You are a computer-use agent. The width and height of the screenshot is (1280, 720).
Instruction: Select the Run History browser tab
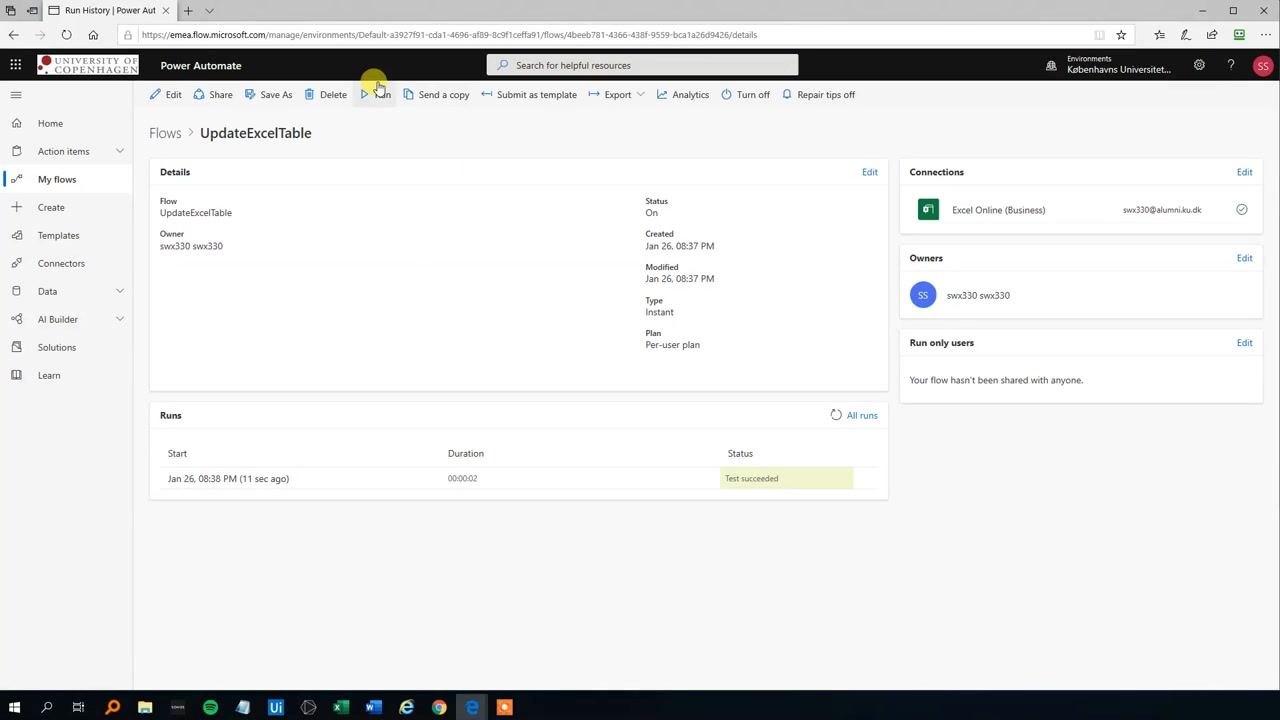(x=110, y=11)
